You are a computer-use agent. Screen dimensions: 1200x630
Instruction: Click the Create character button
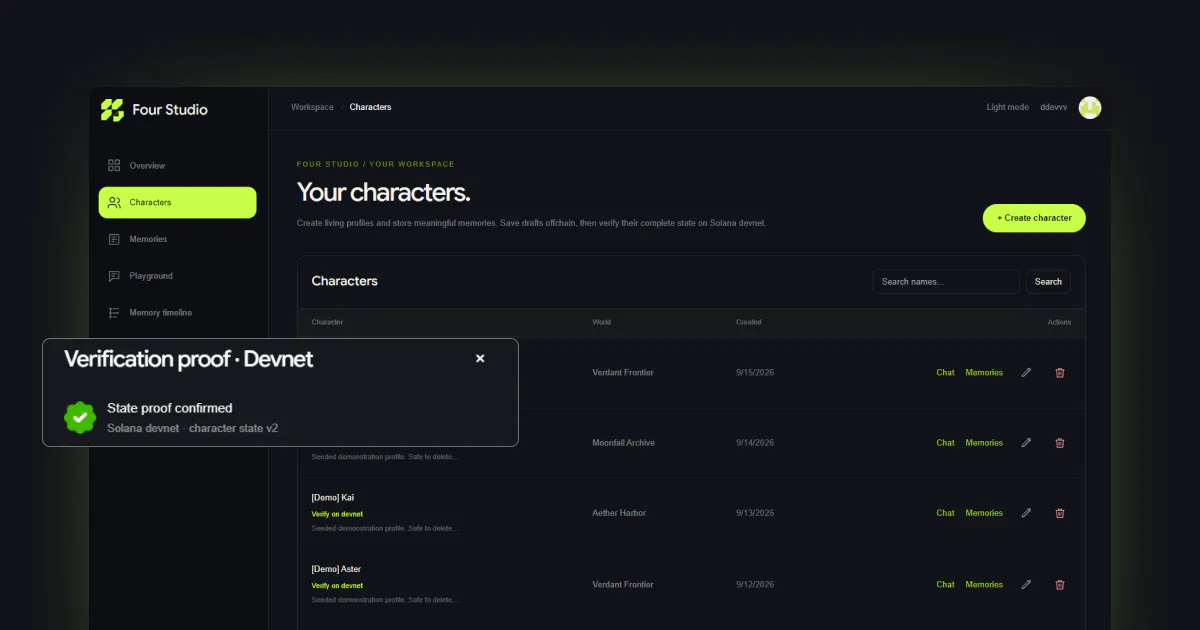(1034, 218)
